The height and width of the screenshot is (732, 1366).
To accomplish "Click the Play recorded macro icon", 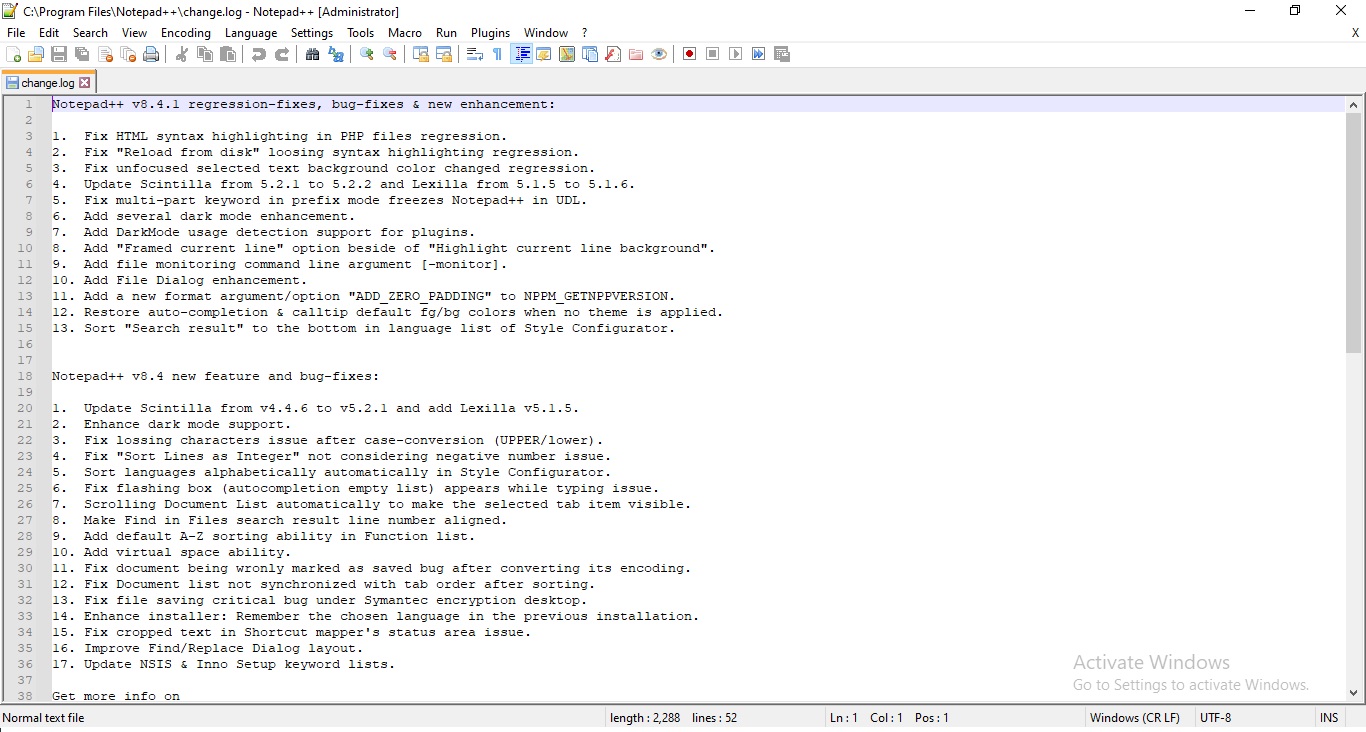I will 735,54.
